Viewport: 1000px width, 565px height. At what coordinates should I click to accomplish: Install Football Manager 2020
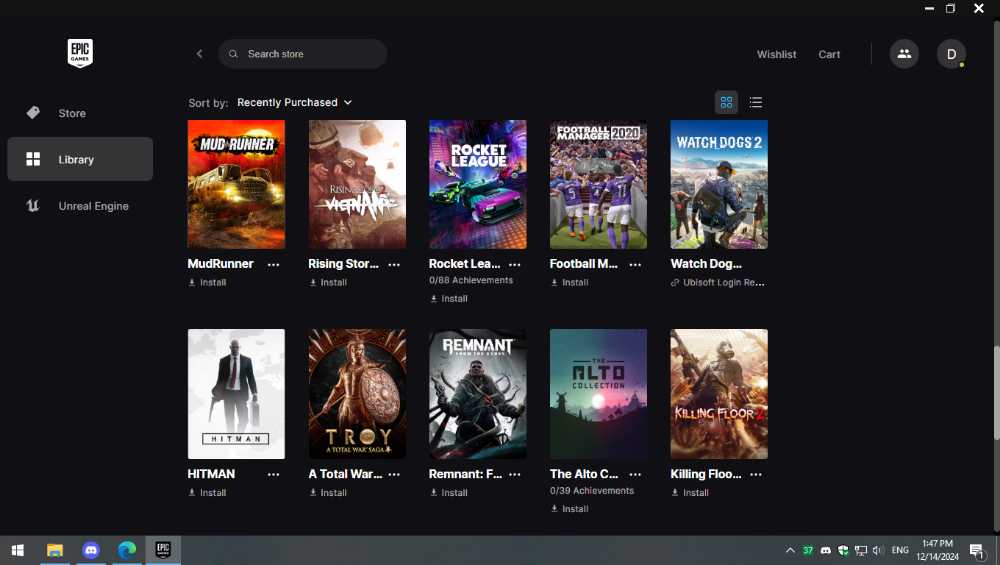click(x=569, y=282)
